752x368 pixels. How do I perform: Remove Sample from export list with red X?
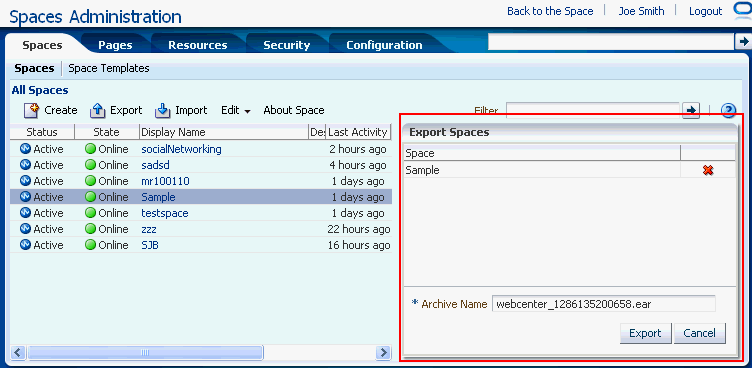[x=707, y=170]
